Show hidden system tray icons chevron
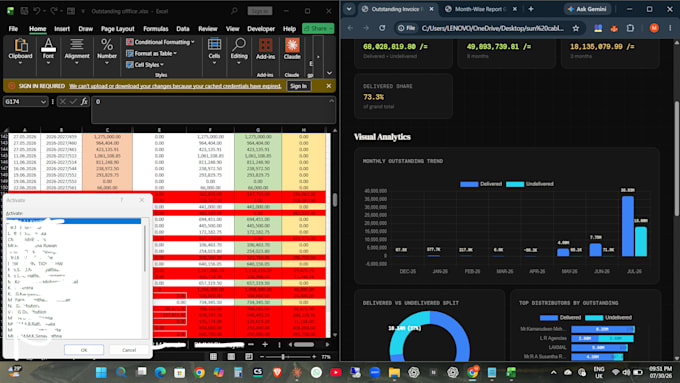680x383 pixels. [553, 372]
